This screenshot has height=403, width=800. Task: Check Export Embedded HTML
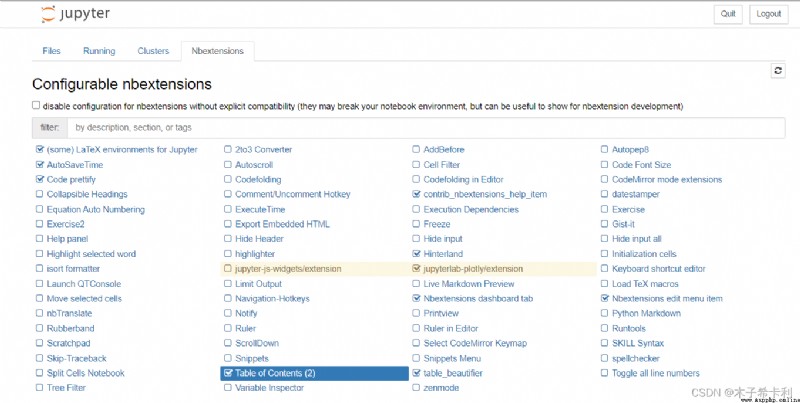click(x=228, y=224)
